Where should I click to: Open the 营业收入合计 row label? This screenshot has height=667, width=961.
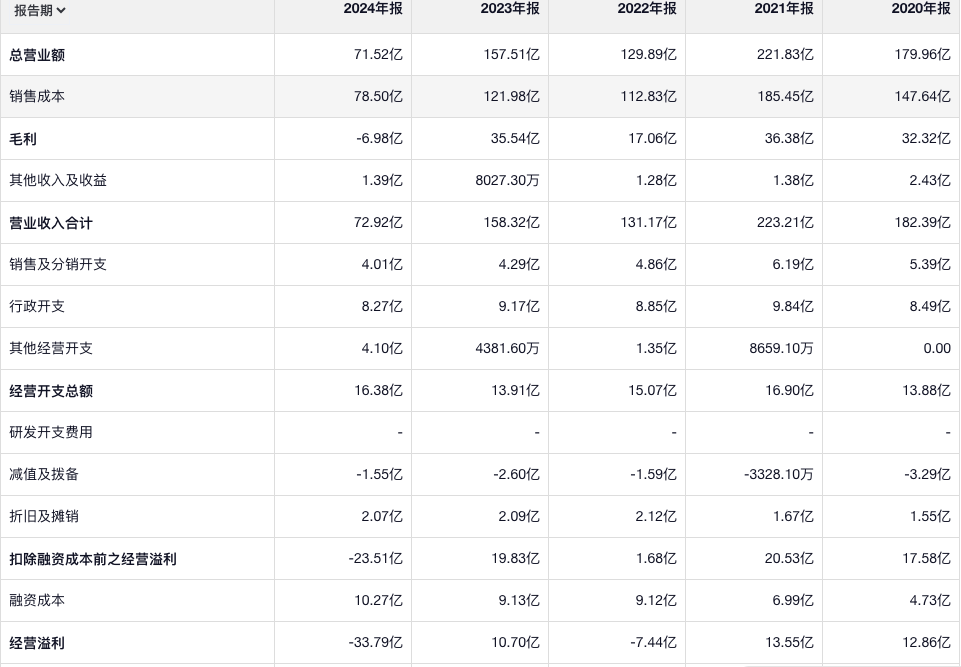[x=51, y=223]
